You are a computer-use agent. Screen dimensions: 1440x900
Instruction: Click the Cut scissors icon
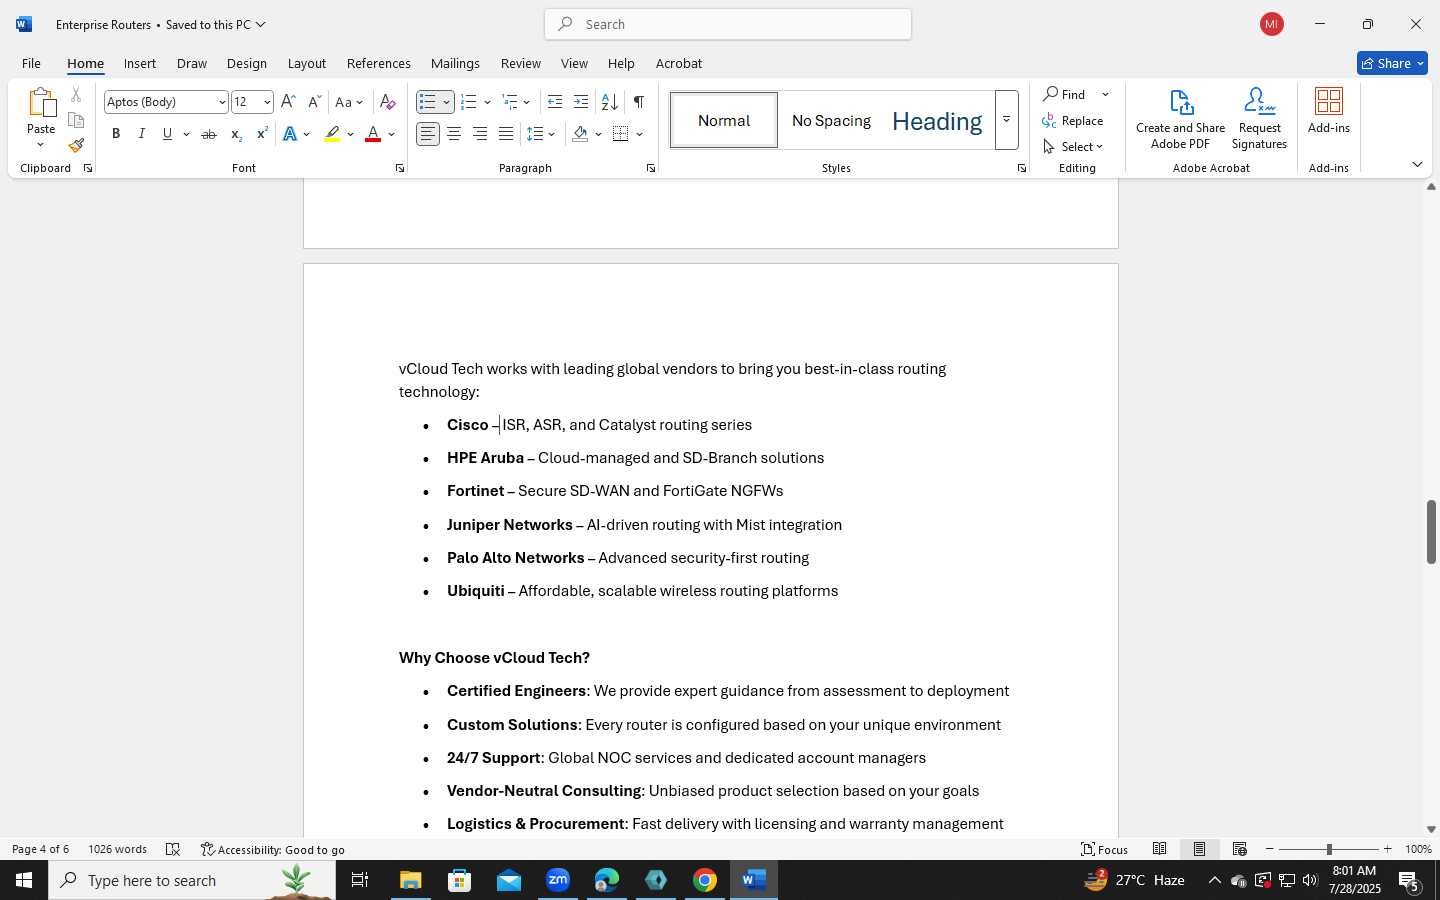(x=76, y=95)
